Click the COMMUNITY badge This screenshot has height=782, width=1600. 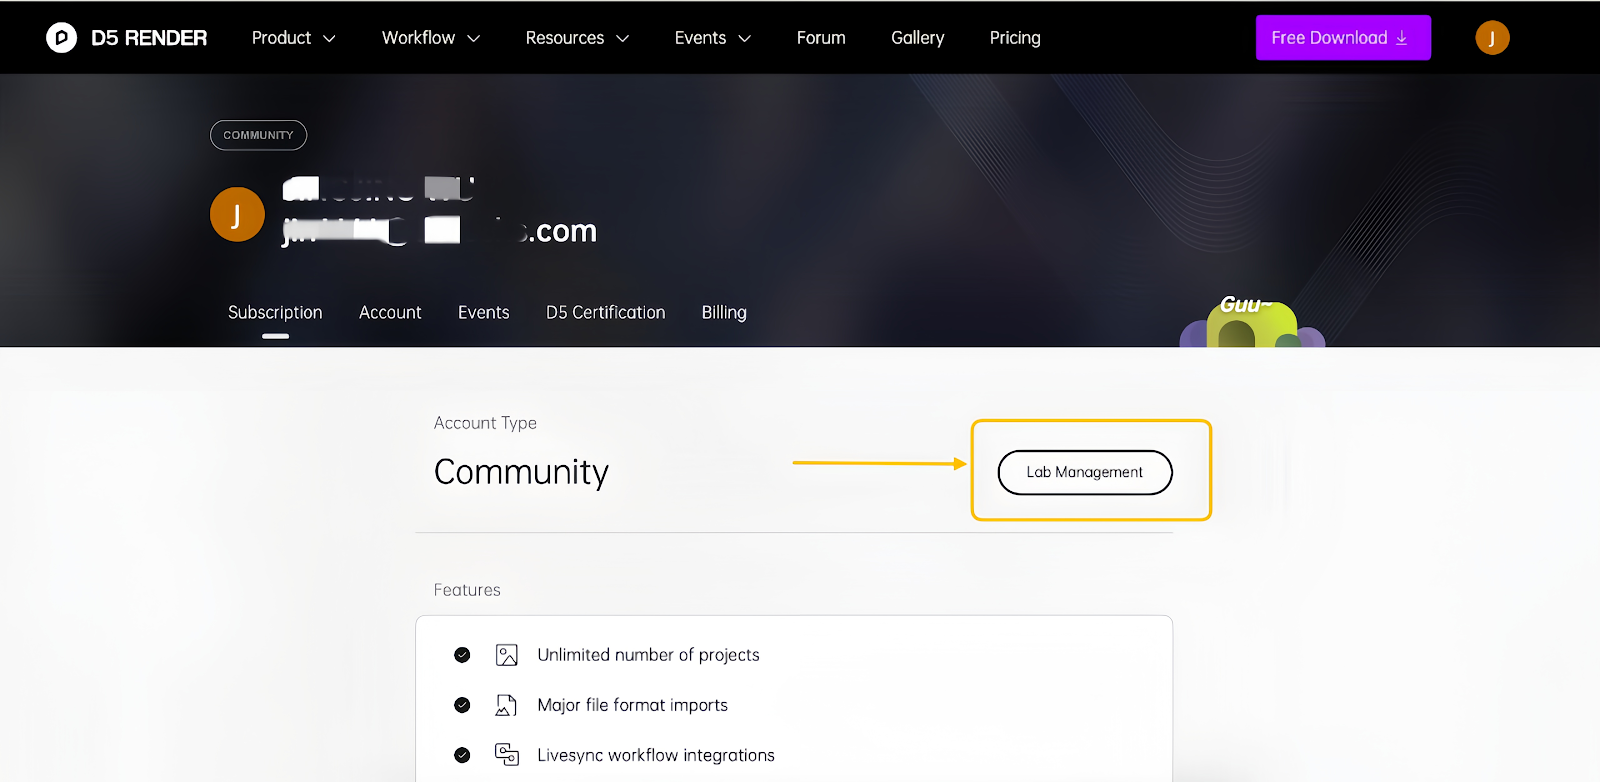258,135
